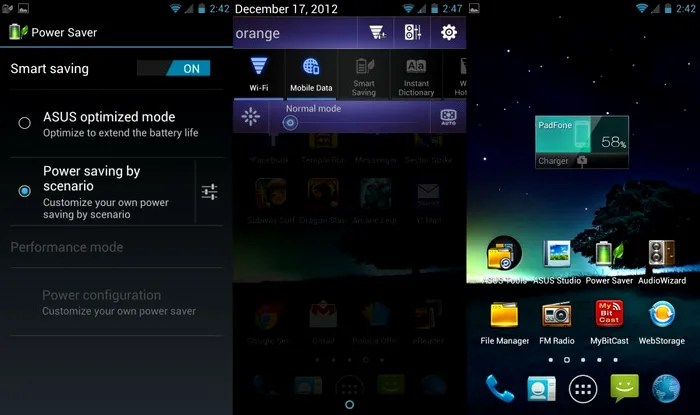This screenshot has height=415, width=700.
Task: Open the Browser globe in dock
Action: tap(666, 389)
